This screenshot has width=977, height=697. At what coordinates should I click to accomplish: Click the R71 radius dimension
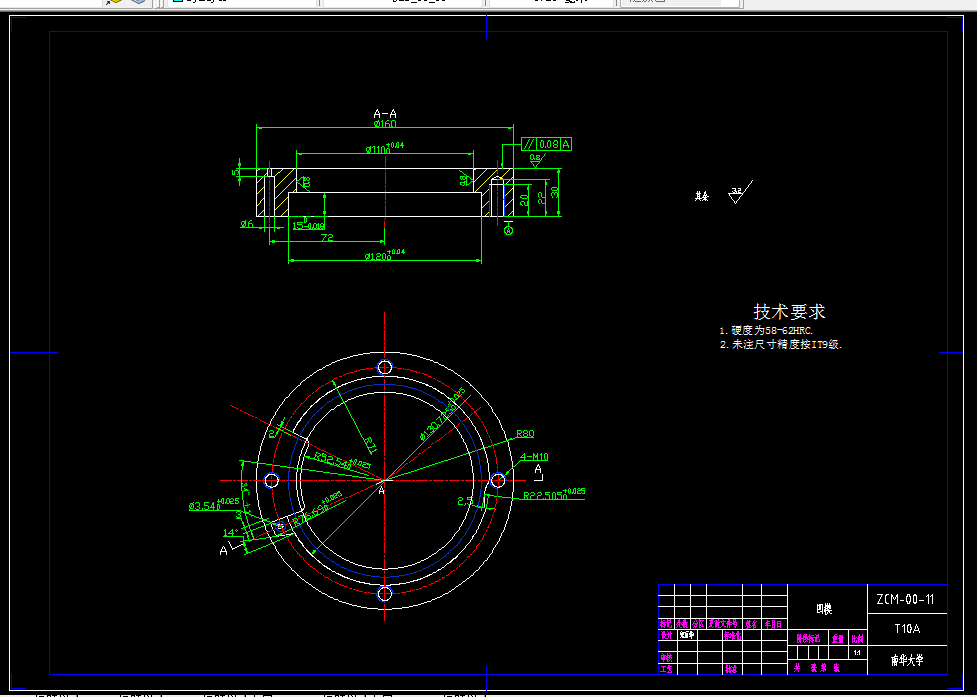(371, 444)
